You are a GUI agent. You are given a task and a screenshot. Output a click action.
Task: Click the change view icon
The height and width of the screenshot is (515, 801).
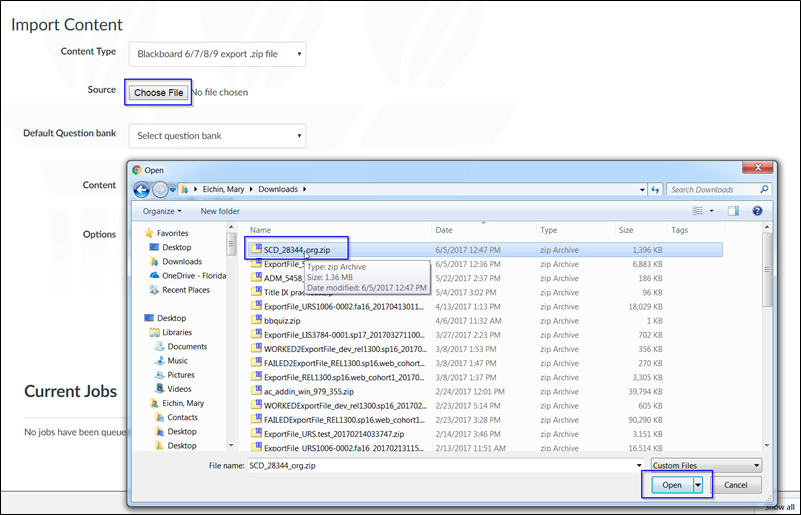697,210
